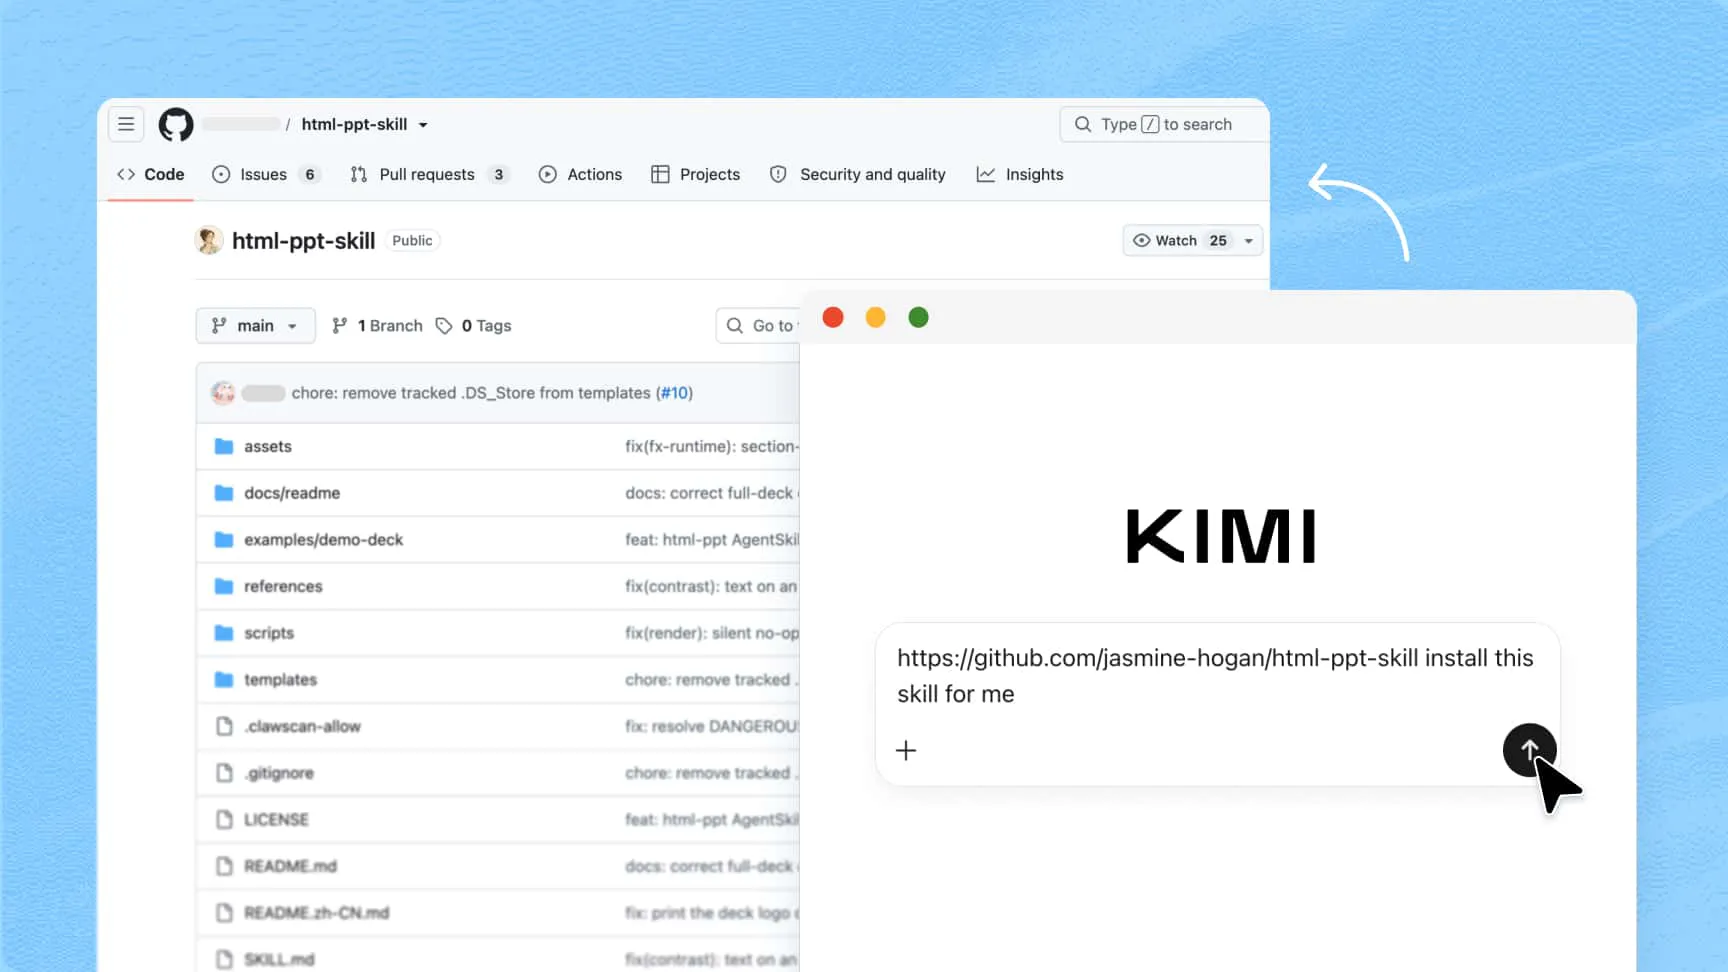Send the Kimi message with arrow button

tap(1529, 750)
